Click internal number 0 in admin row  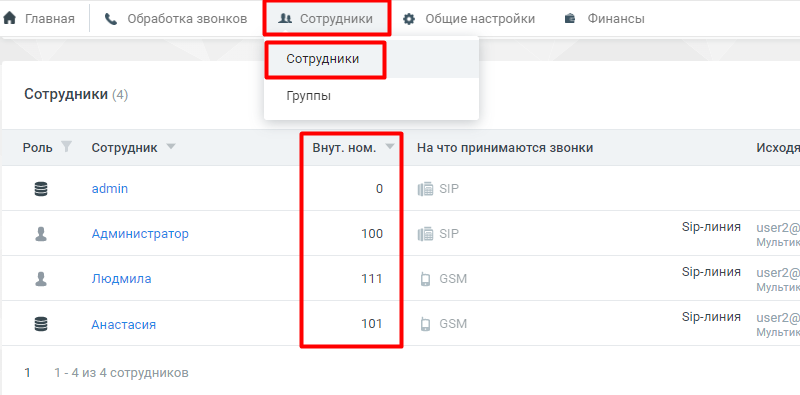379,189
